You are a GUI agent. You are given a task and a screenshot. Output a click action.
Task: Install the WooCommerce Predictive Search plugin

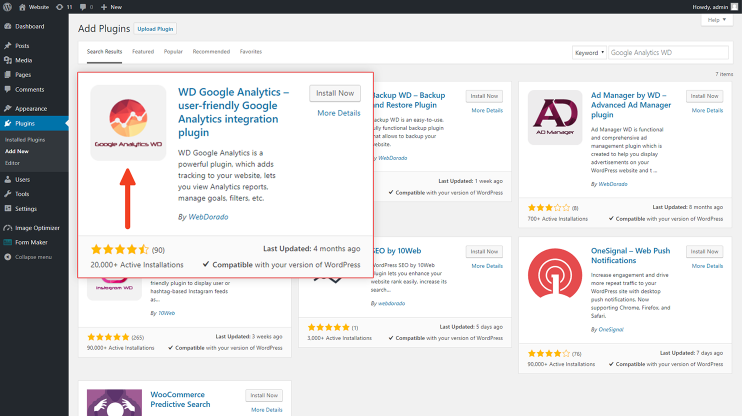tap(264, 395)
